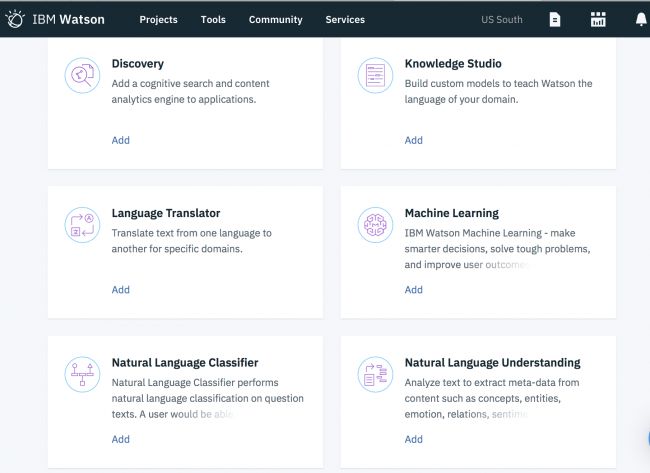The height and width of the screenshot is (473, 650).
Task: Click the Natural Language Understanding title
Action: point(492,363)
